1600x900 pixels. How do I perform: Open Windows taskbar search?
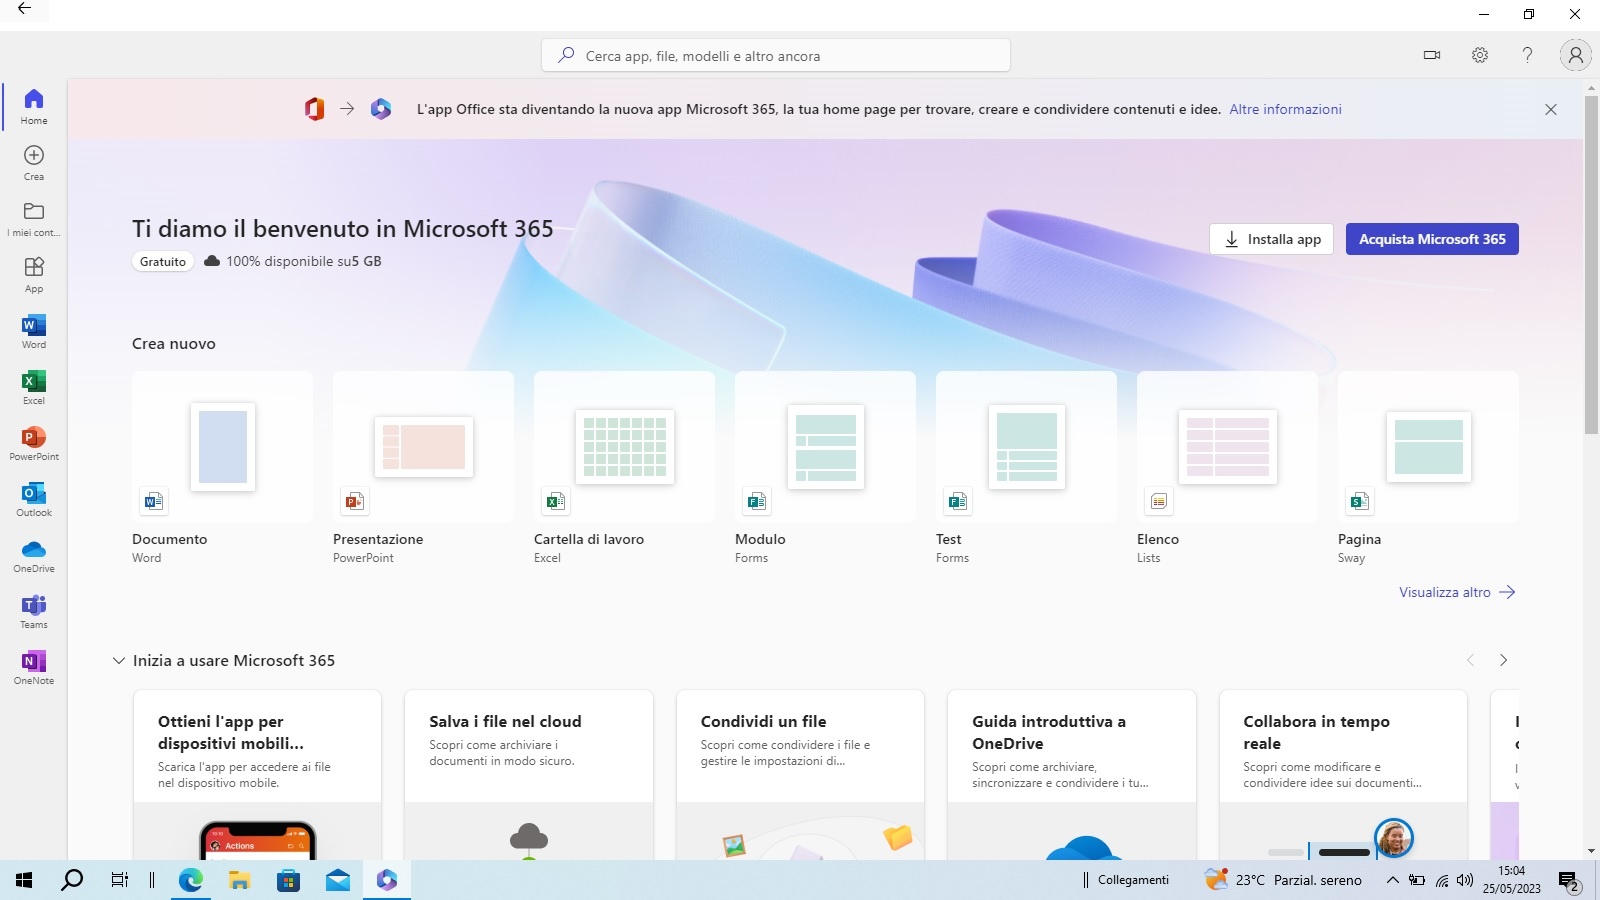(x=72, y=880)
